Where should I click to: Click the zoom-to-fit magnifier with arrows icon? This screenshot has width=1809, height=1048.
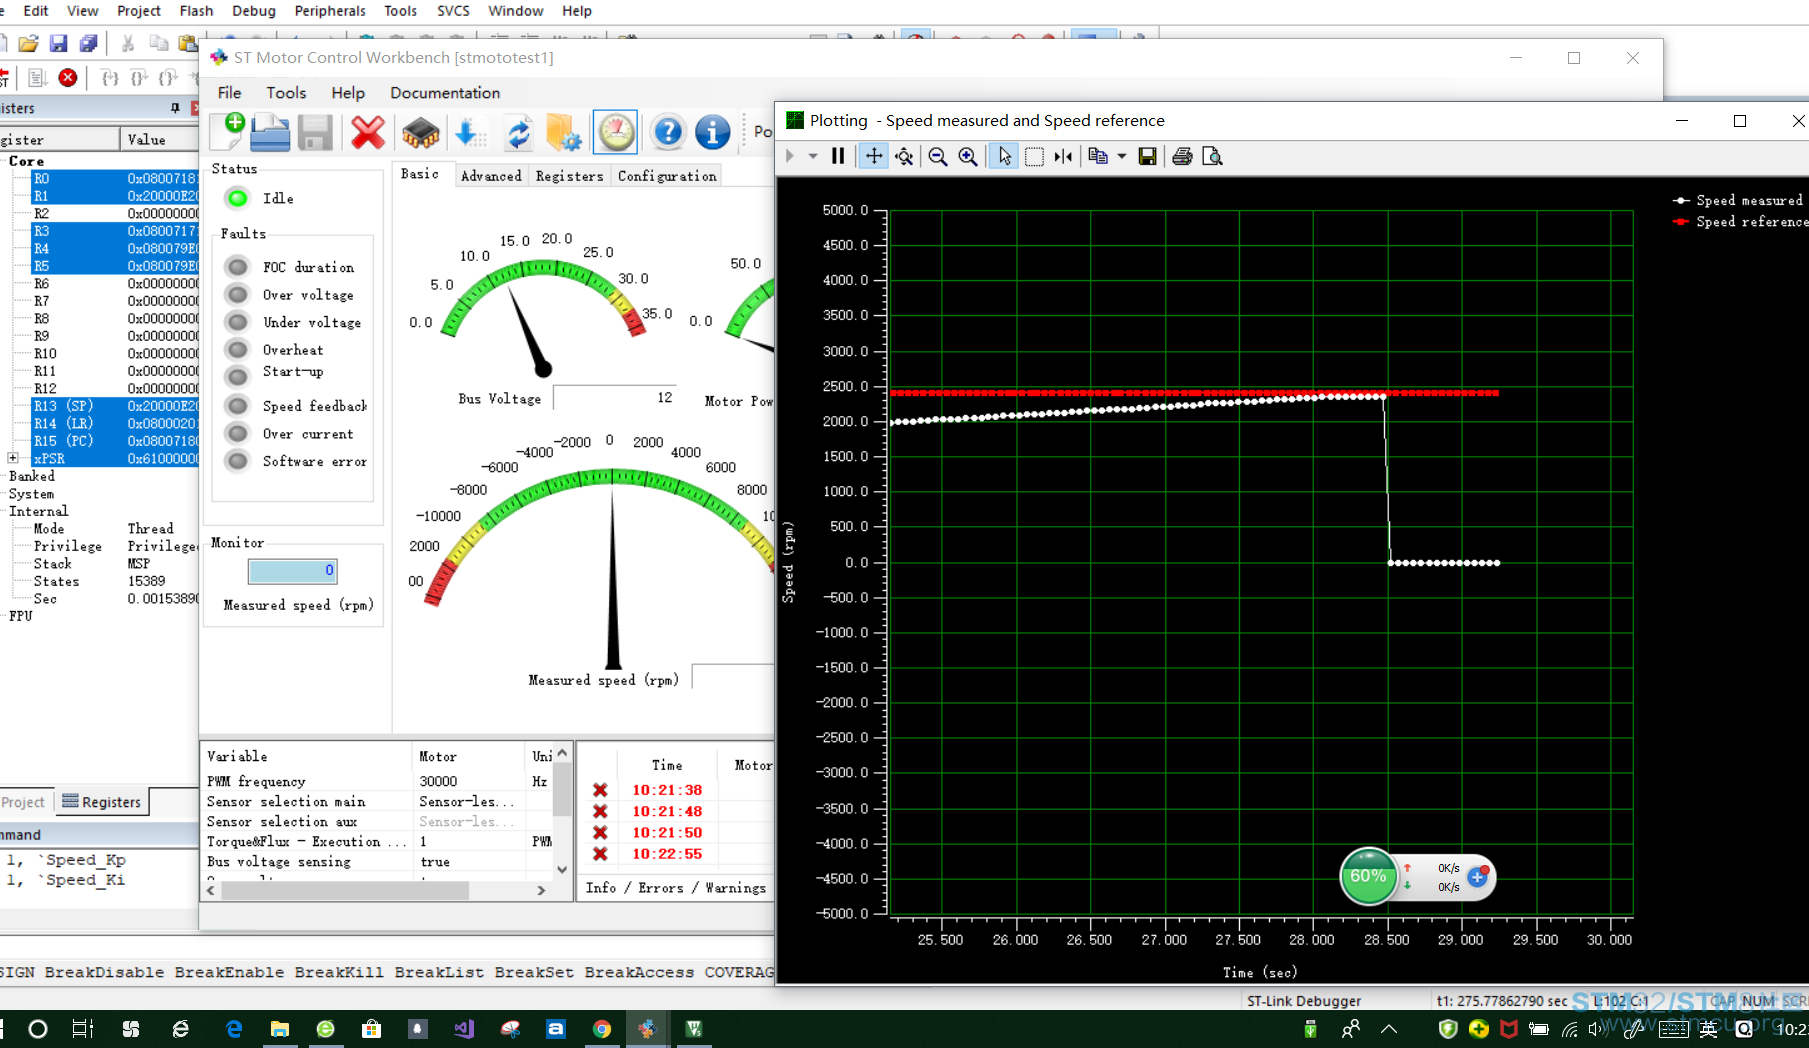click(905, 156)
